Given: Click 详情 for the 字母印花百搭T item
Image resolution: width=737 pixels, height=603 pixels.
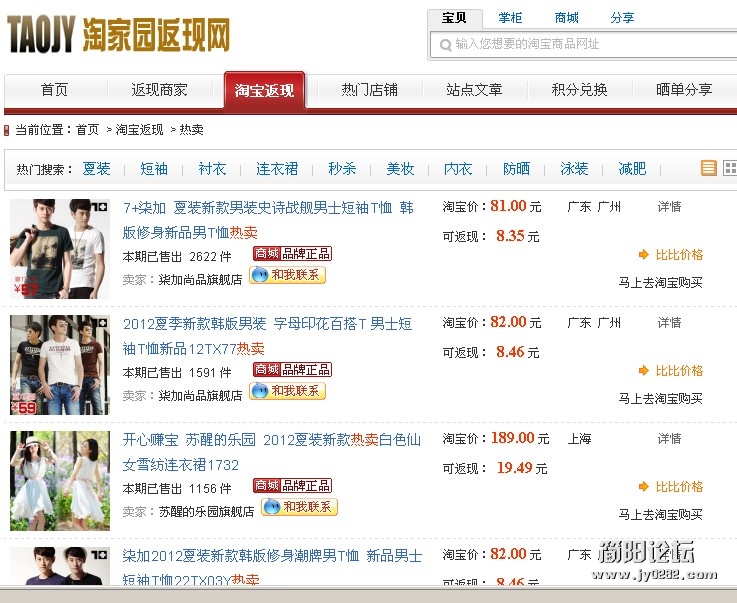Looking at the screenshot, I should pyautogui.click(x=669, y=323).
